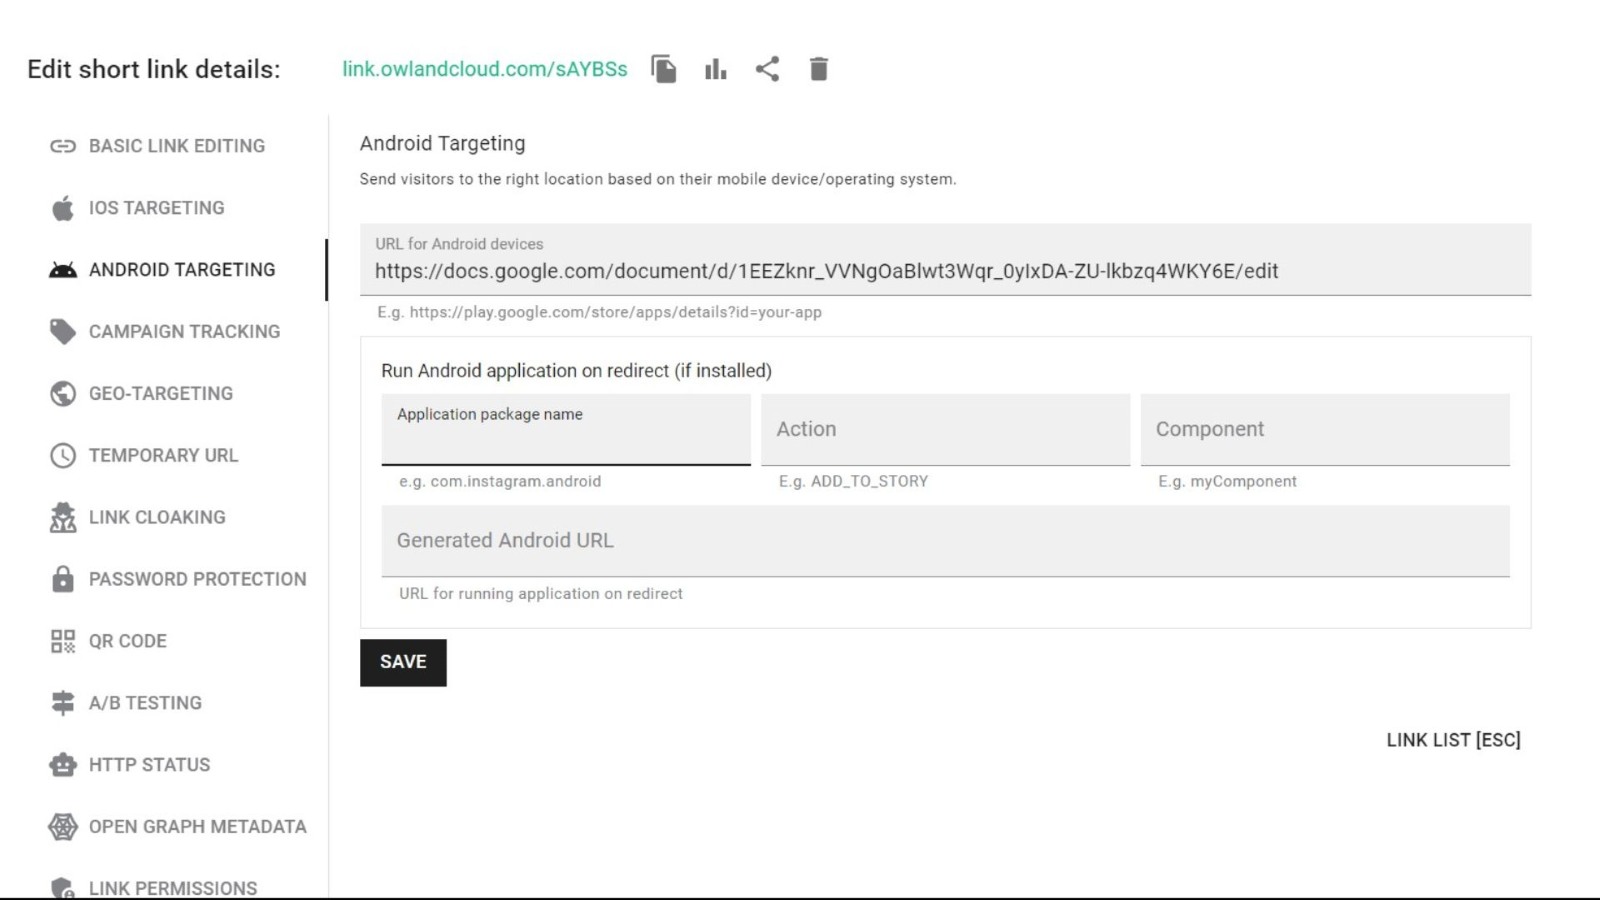Delete the short link via trash icon

click(819, 69)
